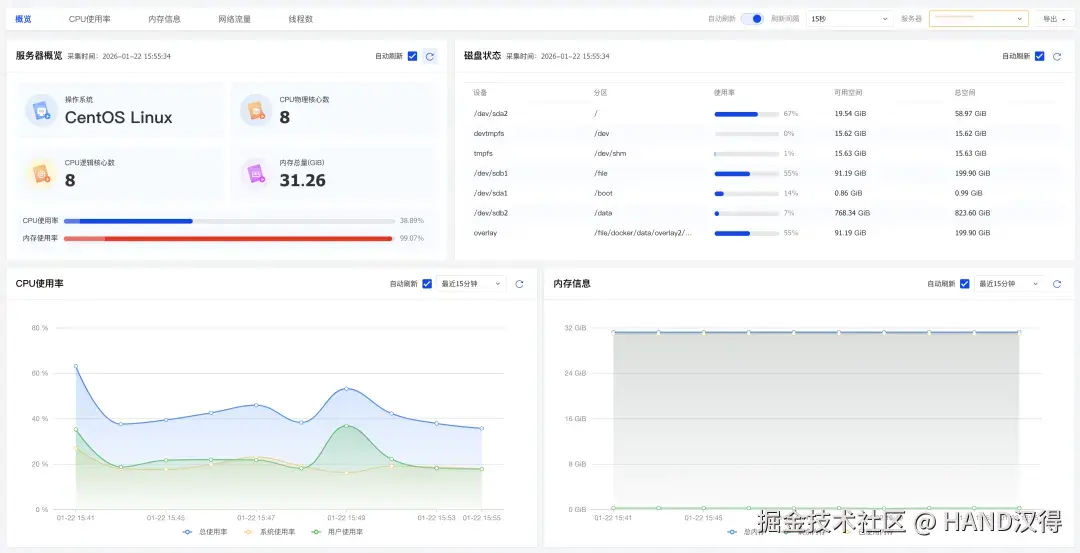Click refresh icon on 内存信息 chart
The height and width of the screenshot is (553, 1080).
[x=1057, y=284]
